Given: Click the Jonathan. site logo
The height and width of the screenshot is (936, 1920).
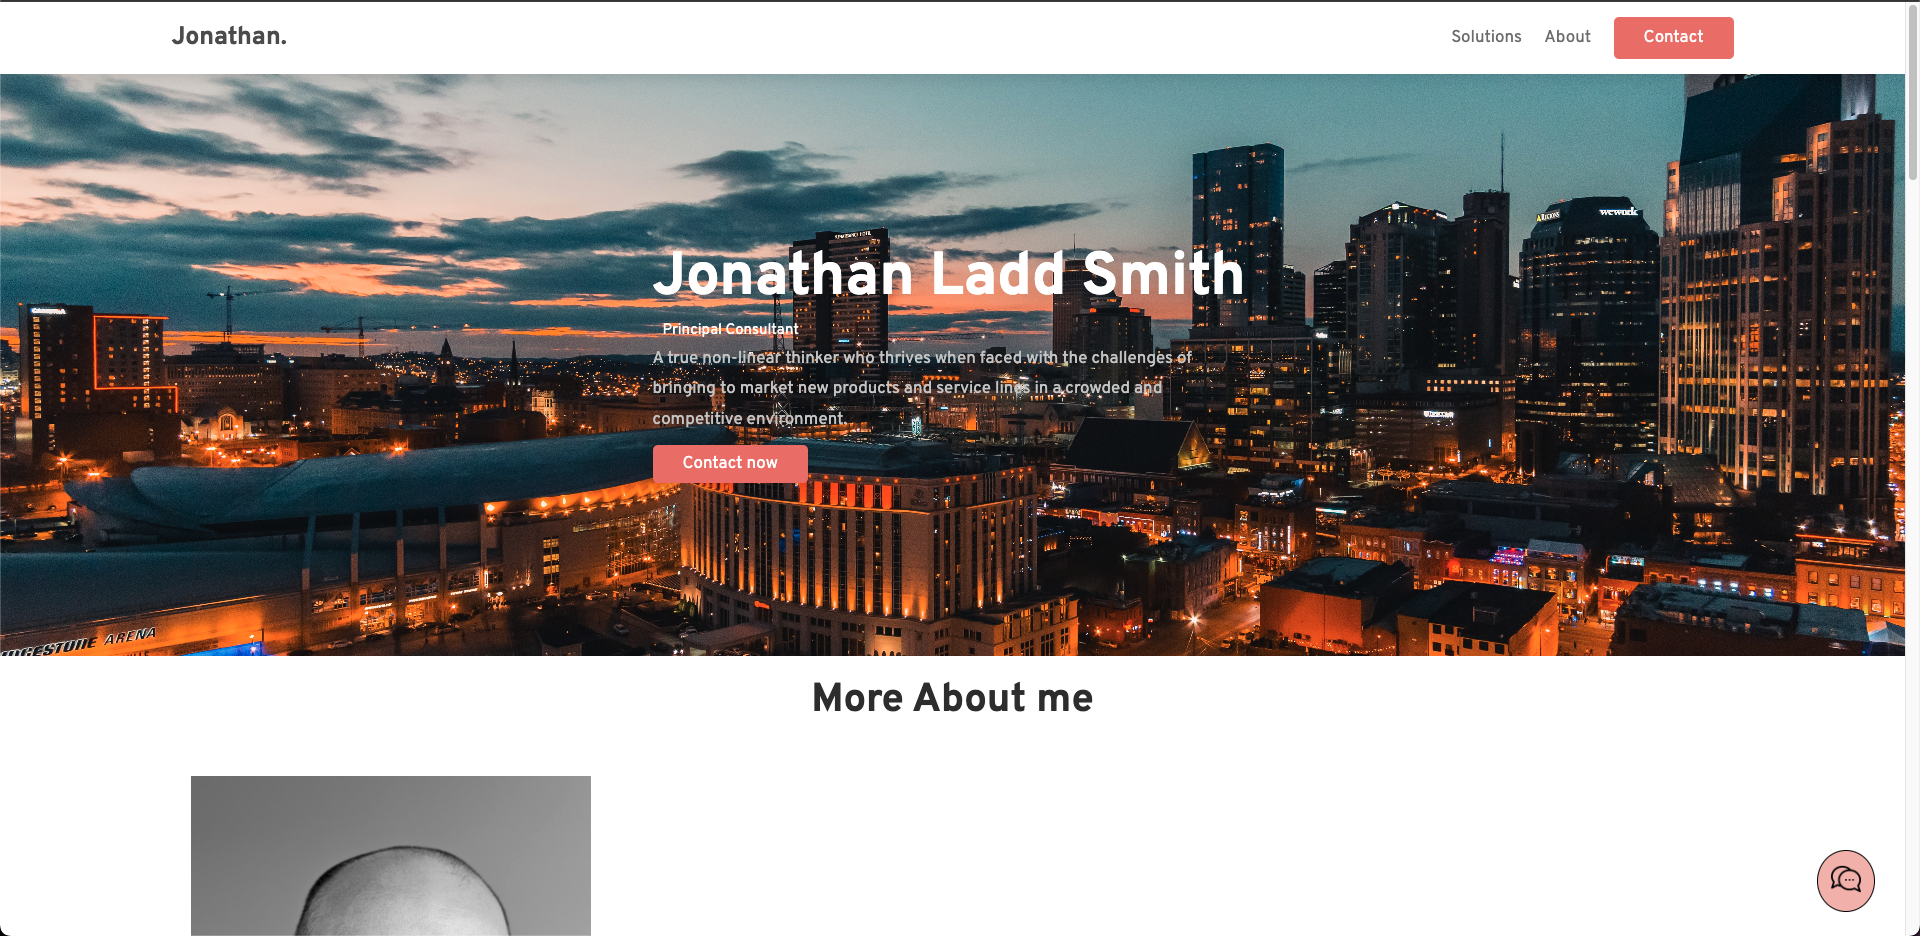Looking at the screenshot, I should [x=229, y=36].
